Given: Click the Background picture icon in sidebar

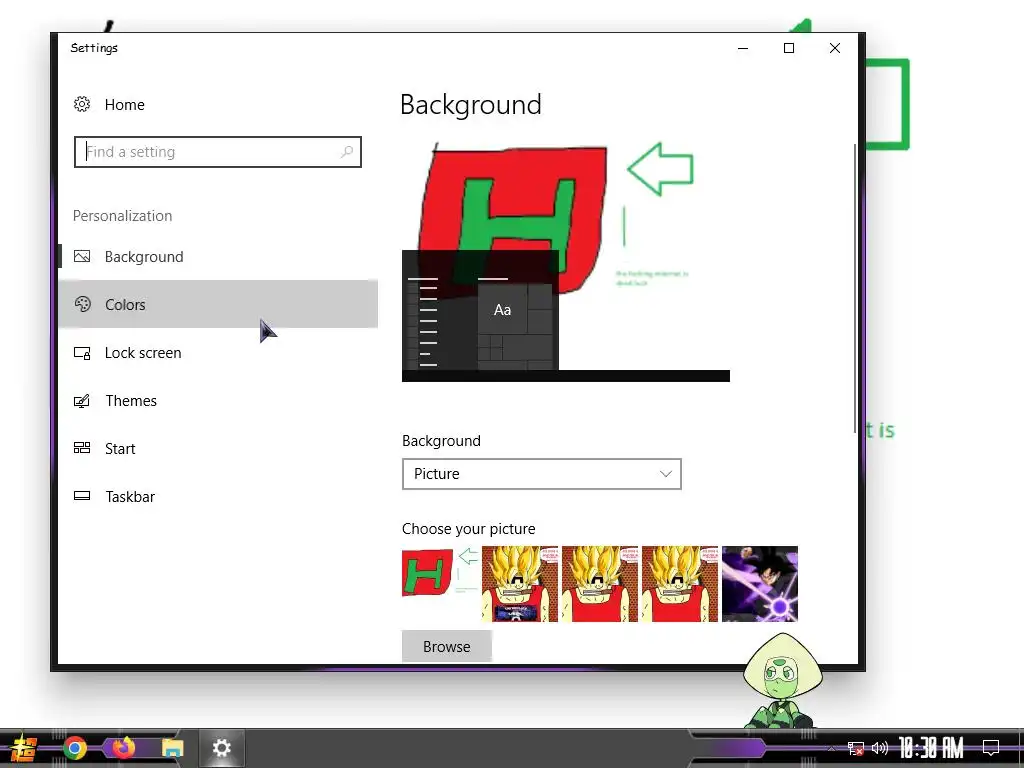Looking at the screenshot, I should (x=82, y=256).
